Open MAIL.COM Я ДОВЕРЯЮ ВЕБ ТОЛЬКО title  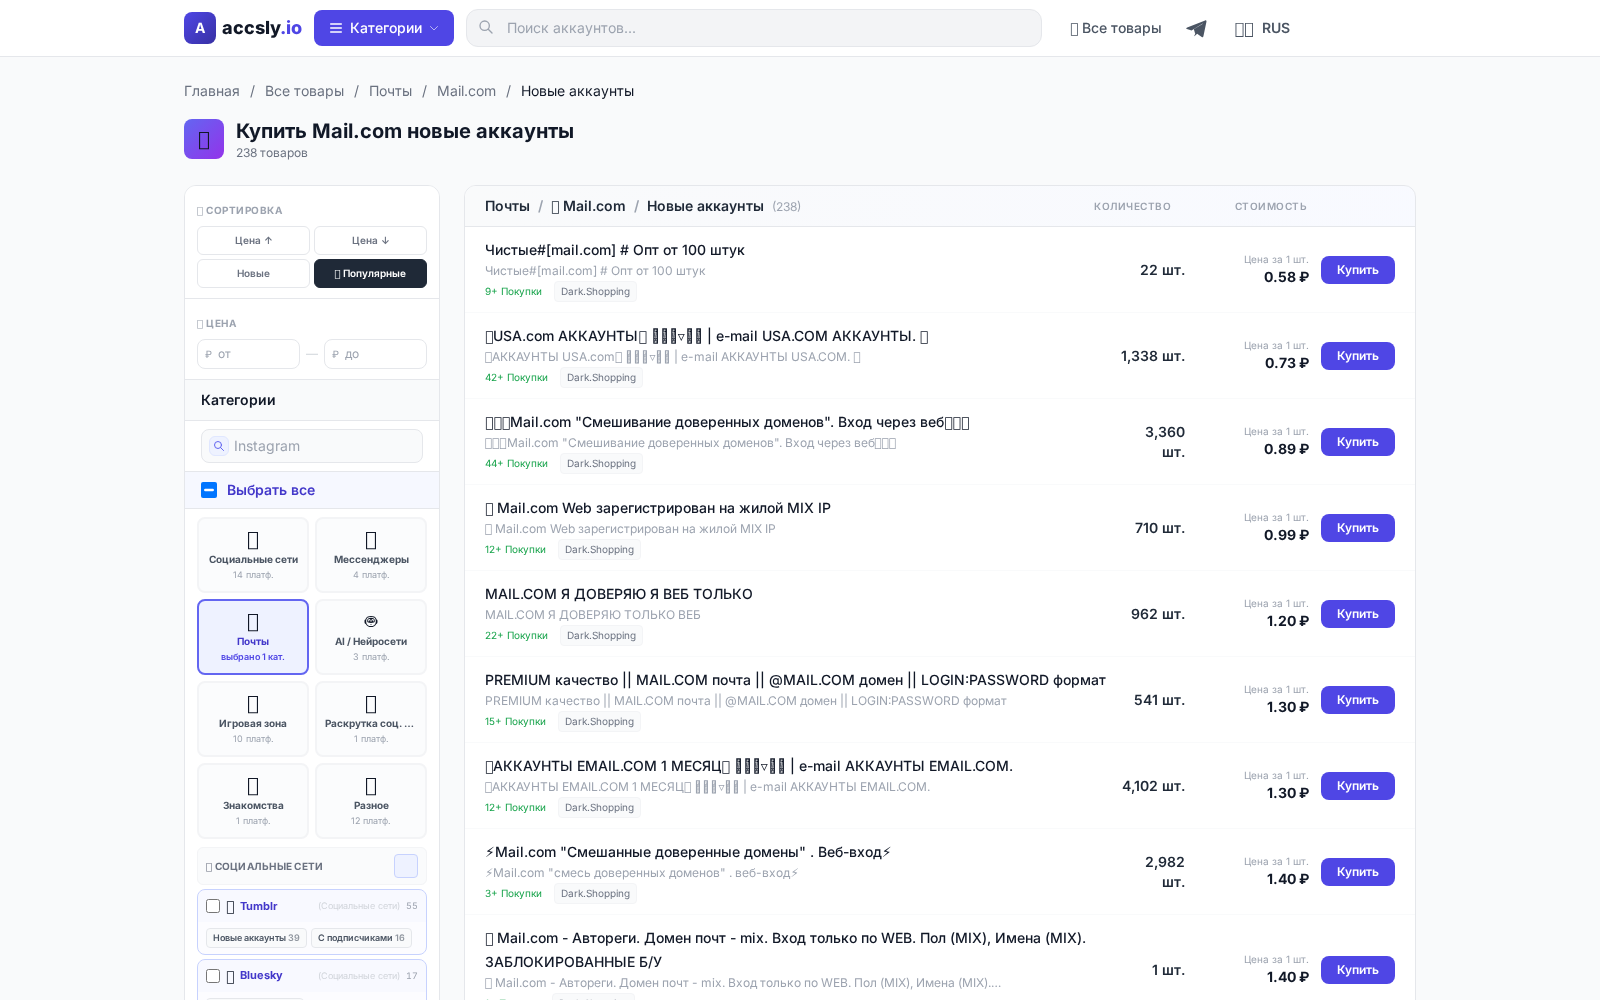click(x=619, y=594)
